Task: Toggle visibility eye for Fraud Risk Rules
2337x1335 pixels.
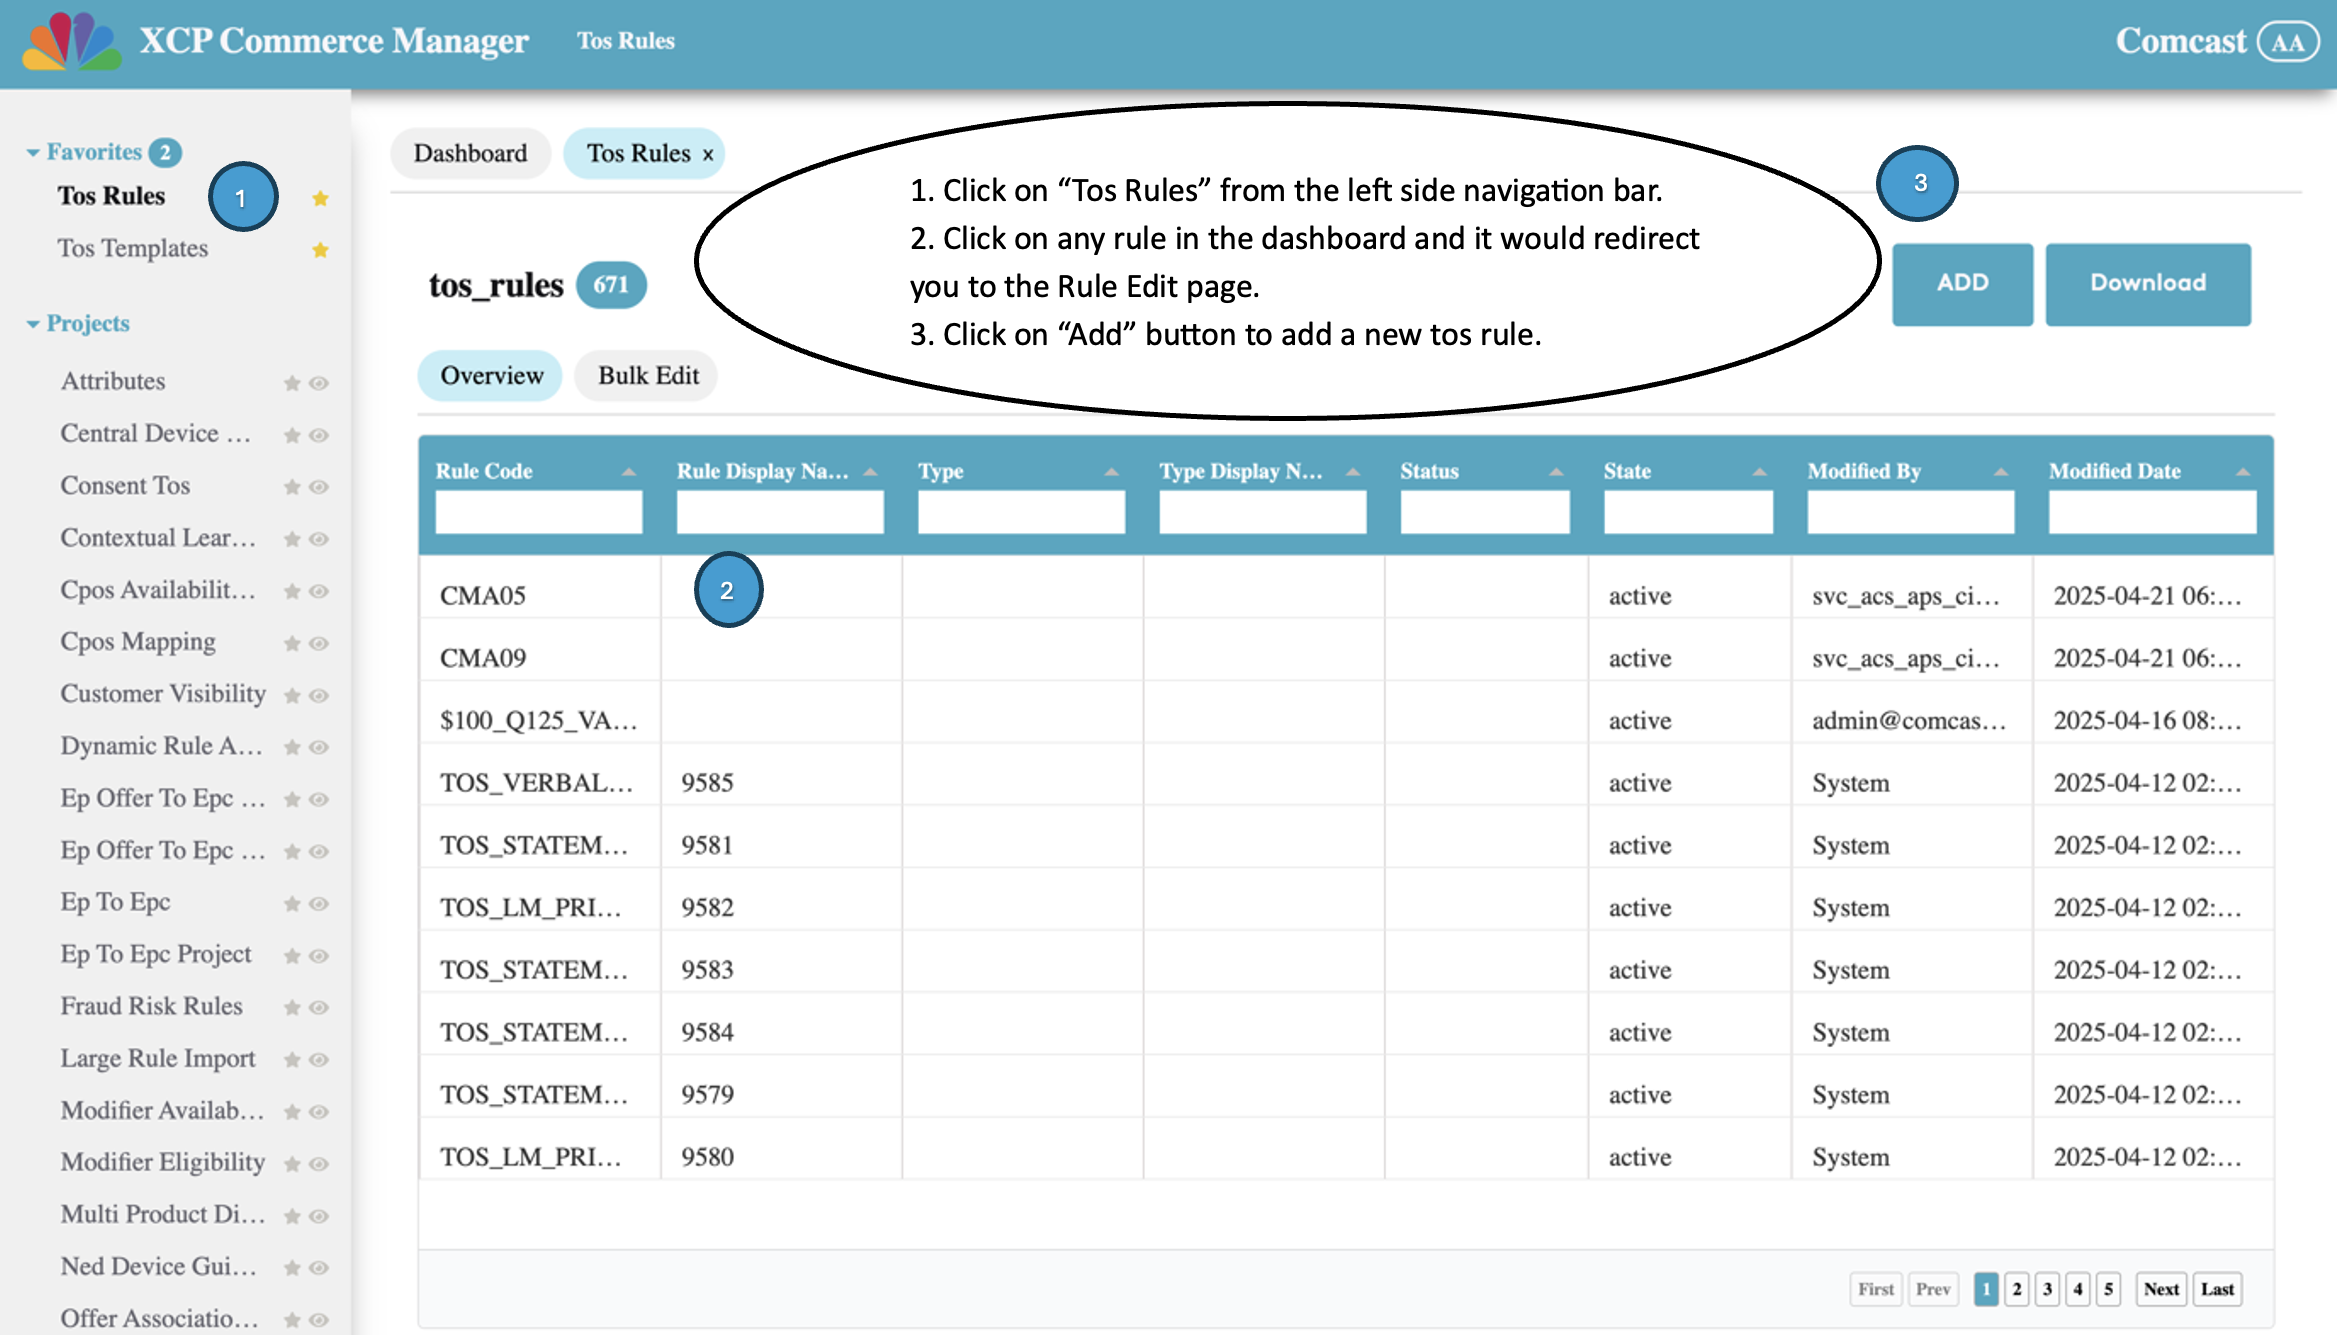Action: pyautogui.click(x=319, y=1007)
